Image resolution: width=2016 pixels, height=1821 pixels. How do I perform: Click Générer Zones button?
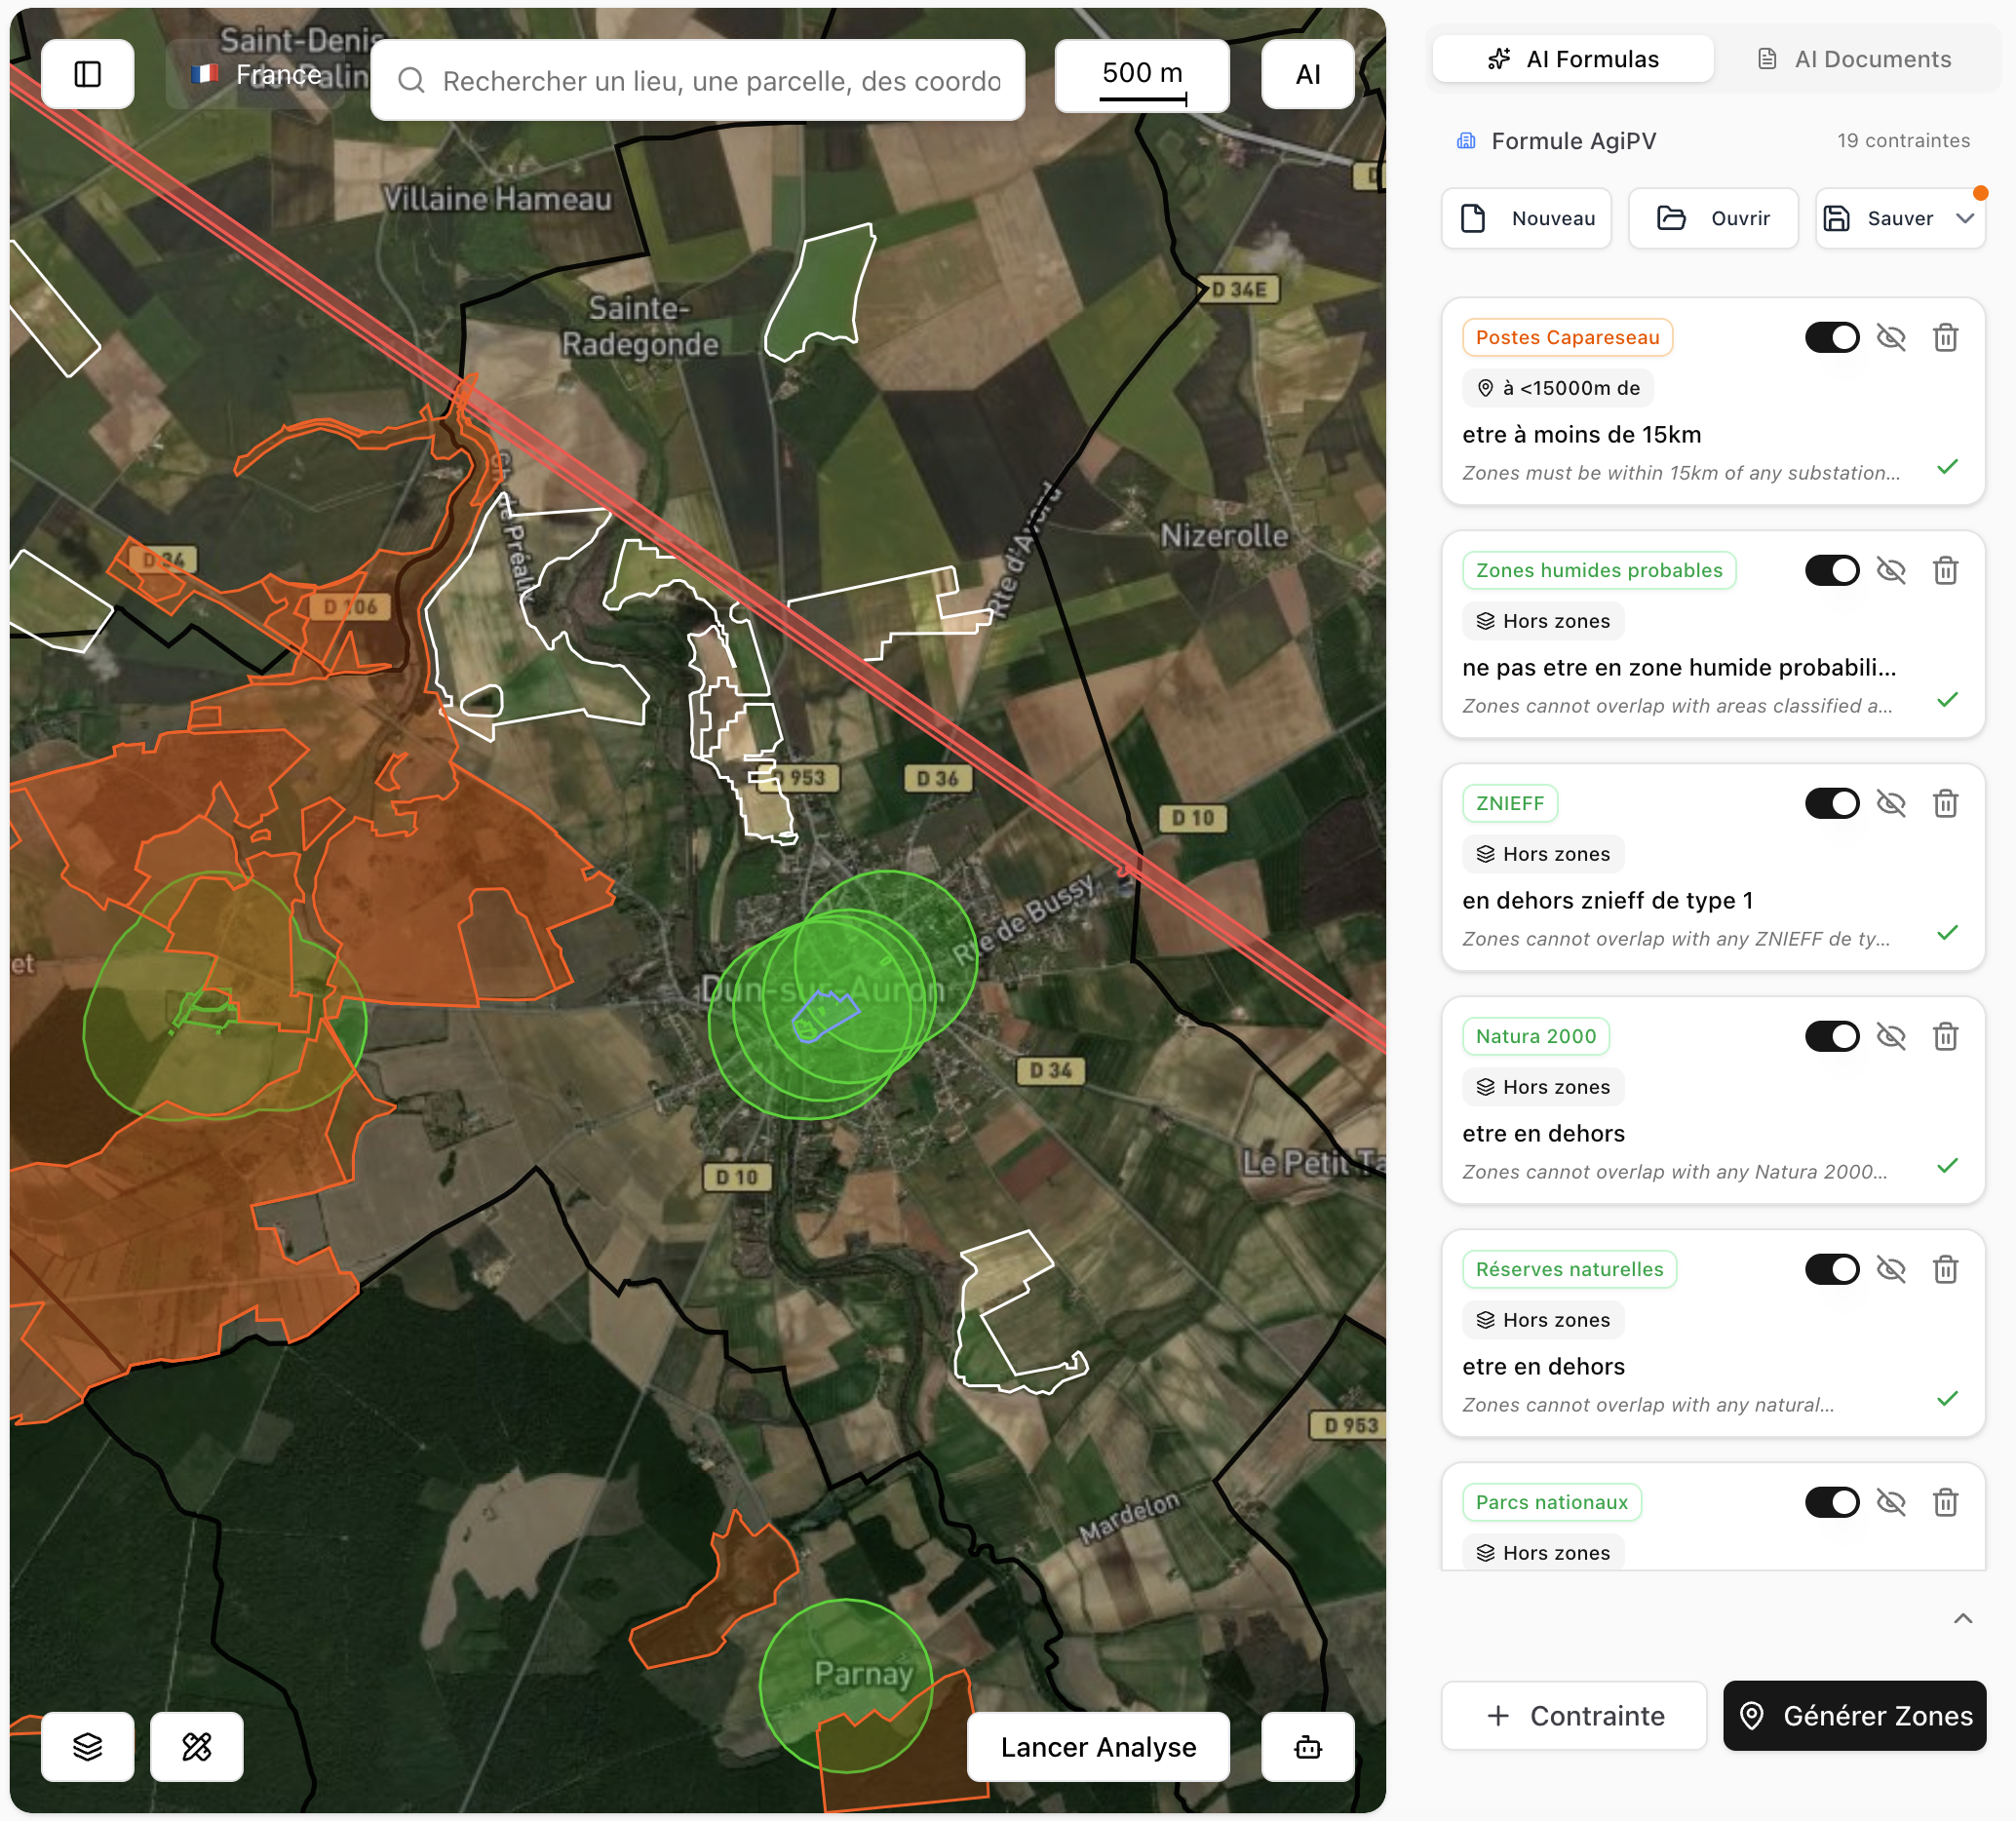(x=1855, y=1716)
